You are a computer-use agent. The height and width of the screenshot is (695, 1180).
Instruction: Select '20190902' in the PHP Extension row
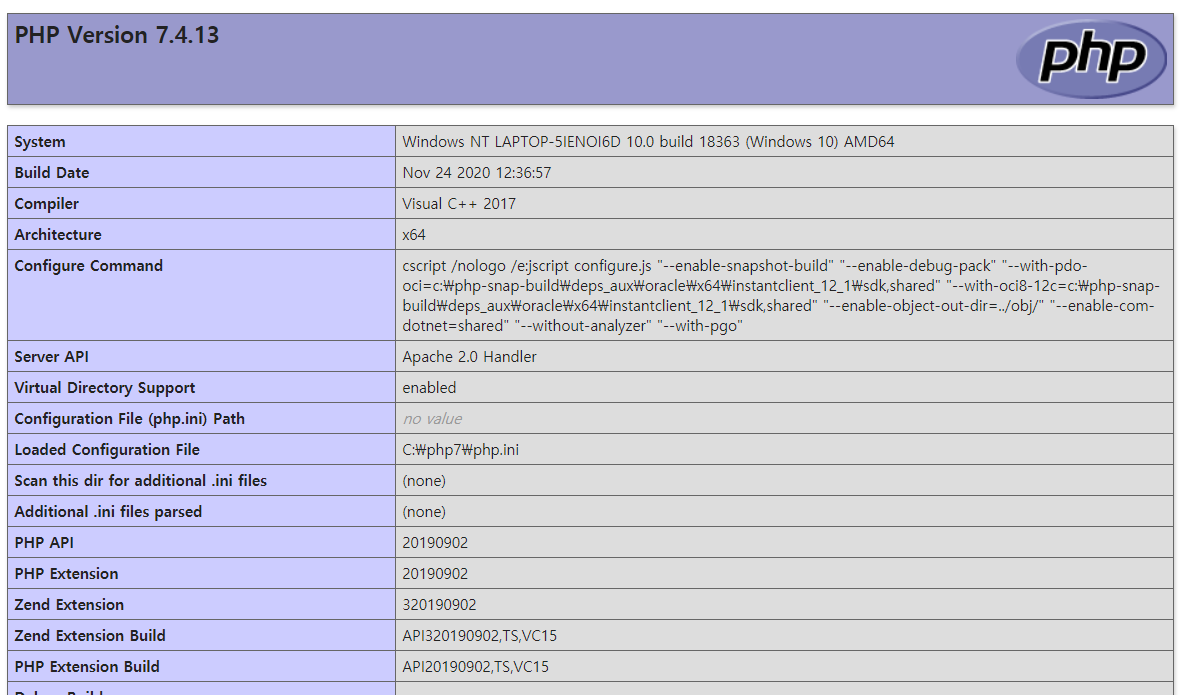[x=435, y=573]
